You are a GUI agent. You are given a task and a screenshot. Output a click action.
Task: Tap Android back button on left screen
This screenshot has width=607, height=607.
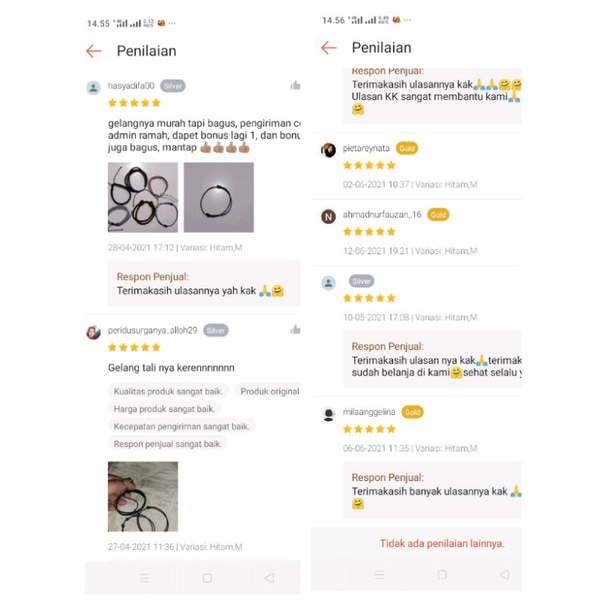pos(269,578)
